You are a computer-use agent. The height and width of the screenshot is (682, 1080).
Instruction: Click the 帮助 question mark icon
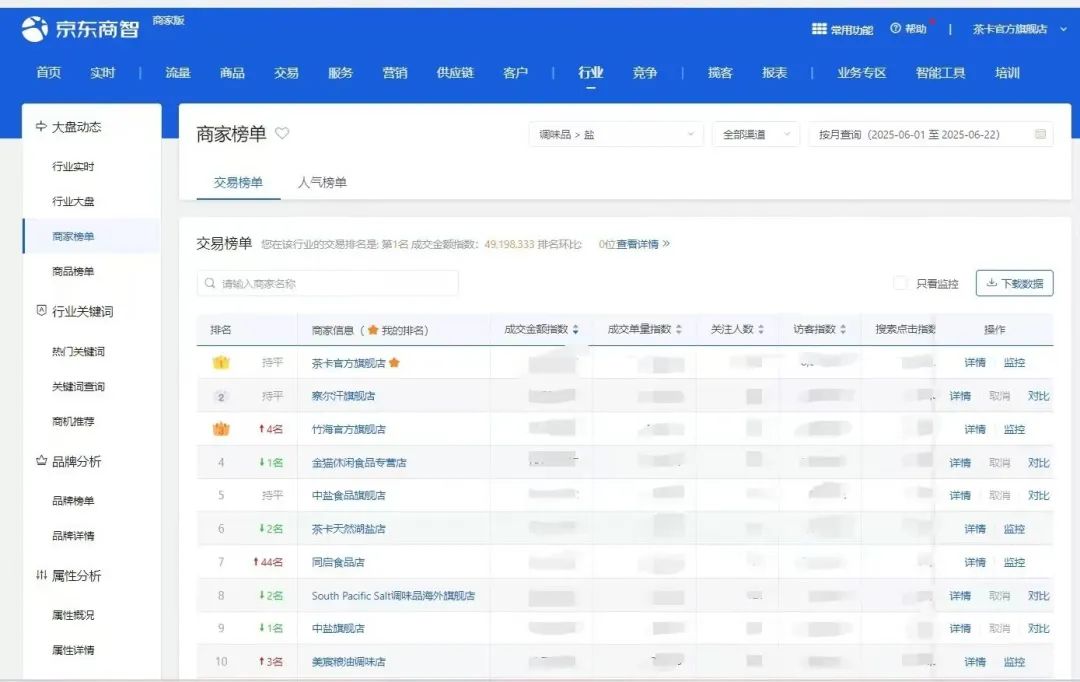tap(895, 29)
